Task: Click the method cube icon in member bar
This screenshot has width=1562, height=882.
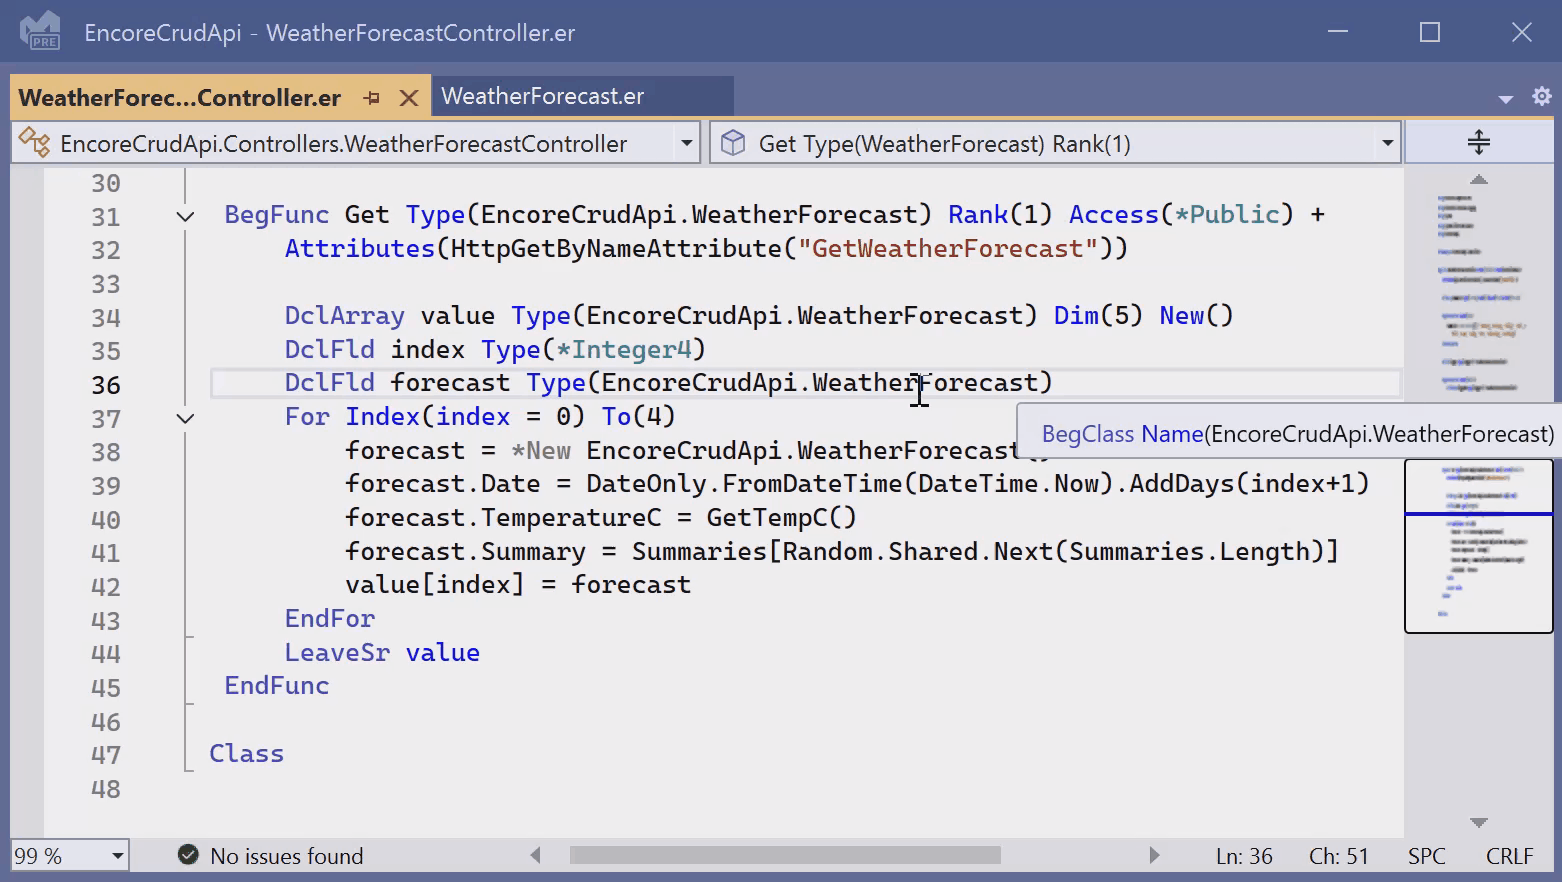Action: [733, 143]
